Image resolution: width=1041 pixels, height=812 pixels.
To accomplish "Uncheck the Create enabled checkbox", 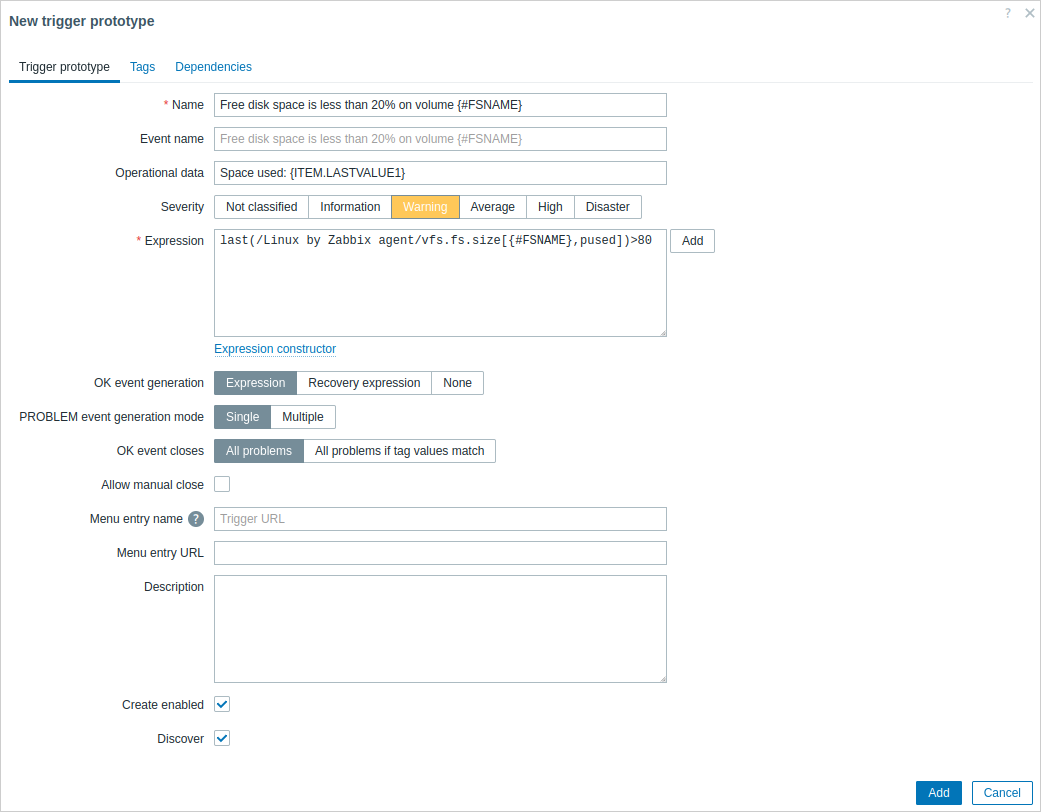I will pyautogui.click(x=222, y=705).
